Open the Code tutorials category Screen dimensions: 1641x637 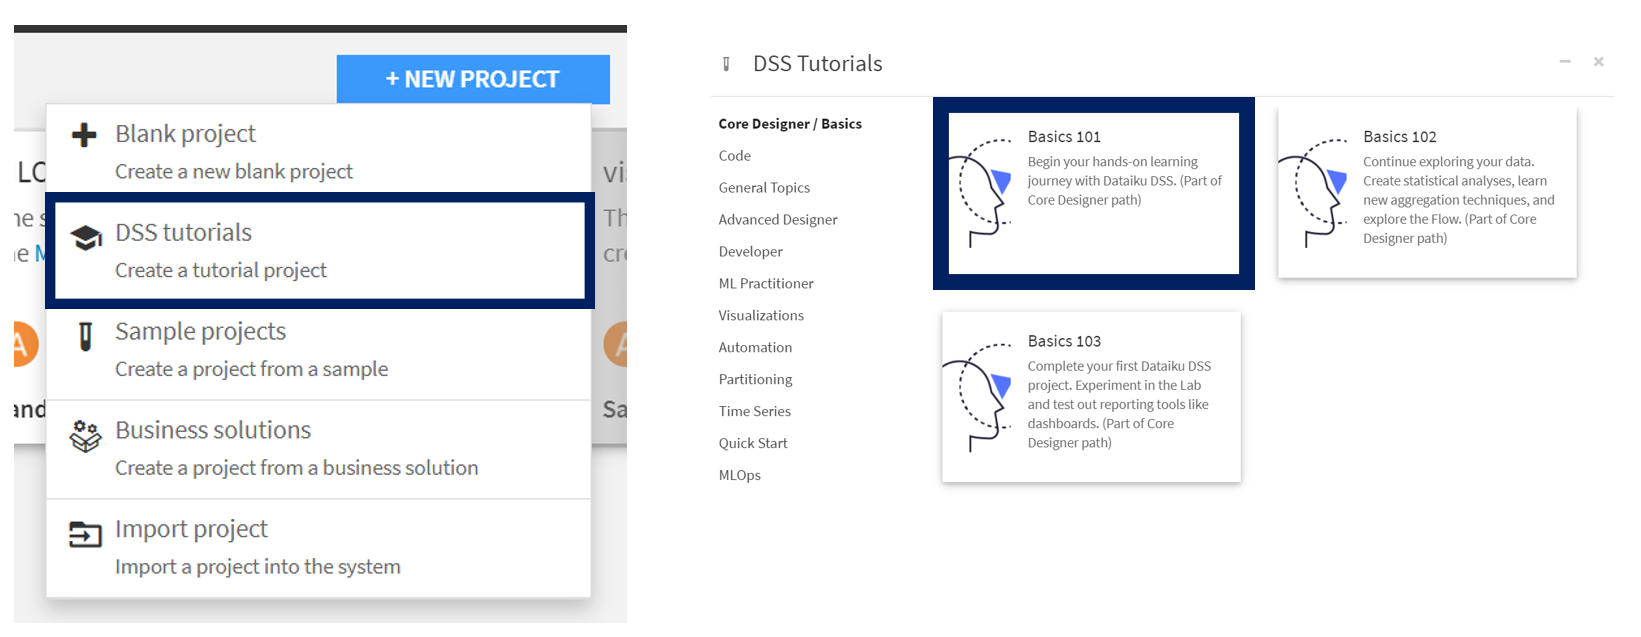tap(735, 156)
